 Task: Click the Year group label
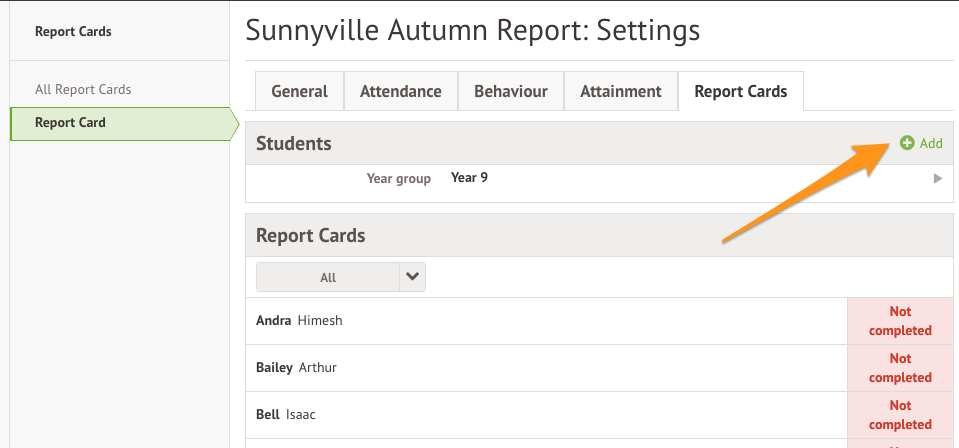coord(399,178)
